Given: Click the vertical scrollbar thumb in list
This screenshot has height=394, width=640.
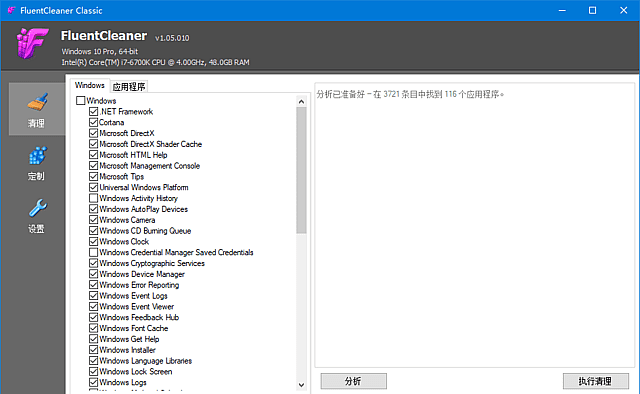Looking at the screenshot, I should click(301, 170).
